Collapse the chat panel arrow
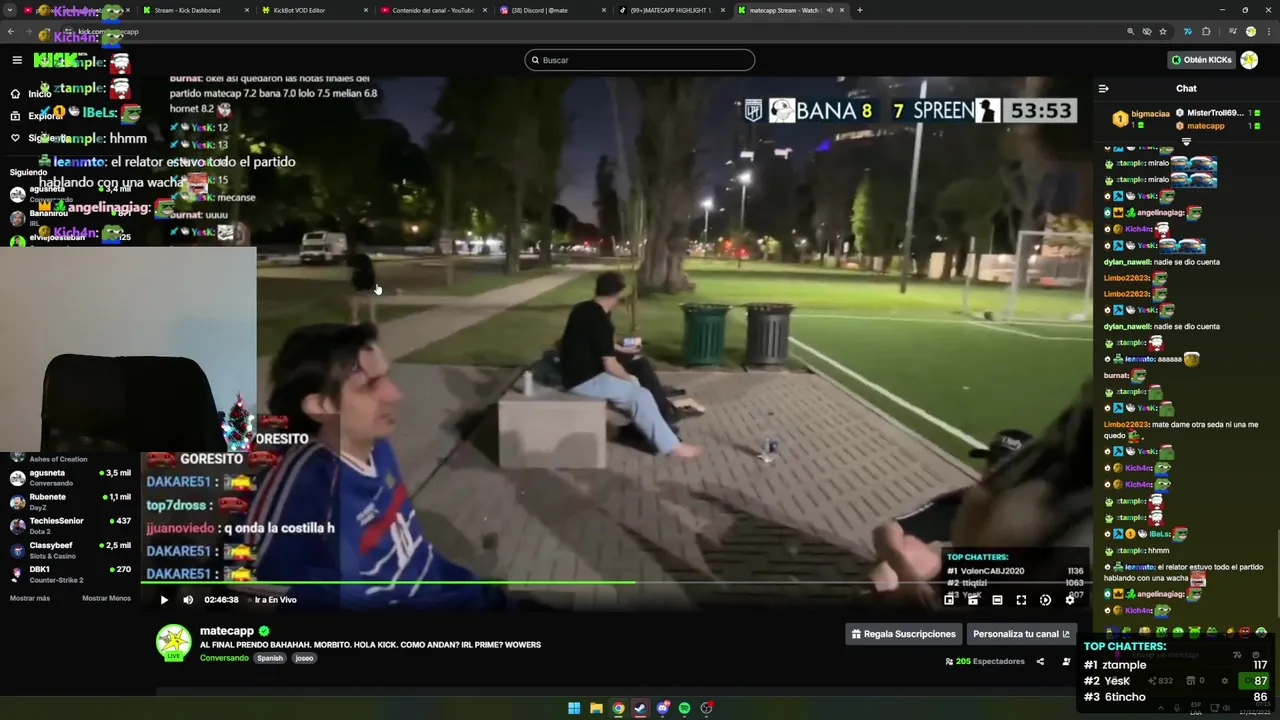The image size is (1280, 720). click(x=1104, y=88)
